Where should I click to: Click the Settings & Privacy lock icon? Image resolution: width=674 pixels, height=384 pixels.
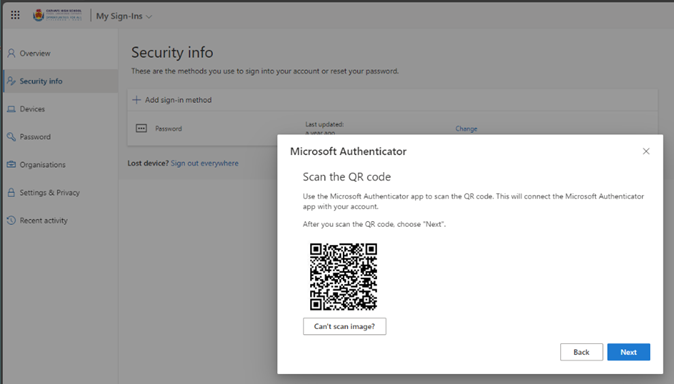click(11, 193)
